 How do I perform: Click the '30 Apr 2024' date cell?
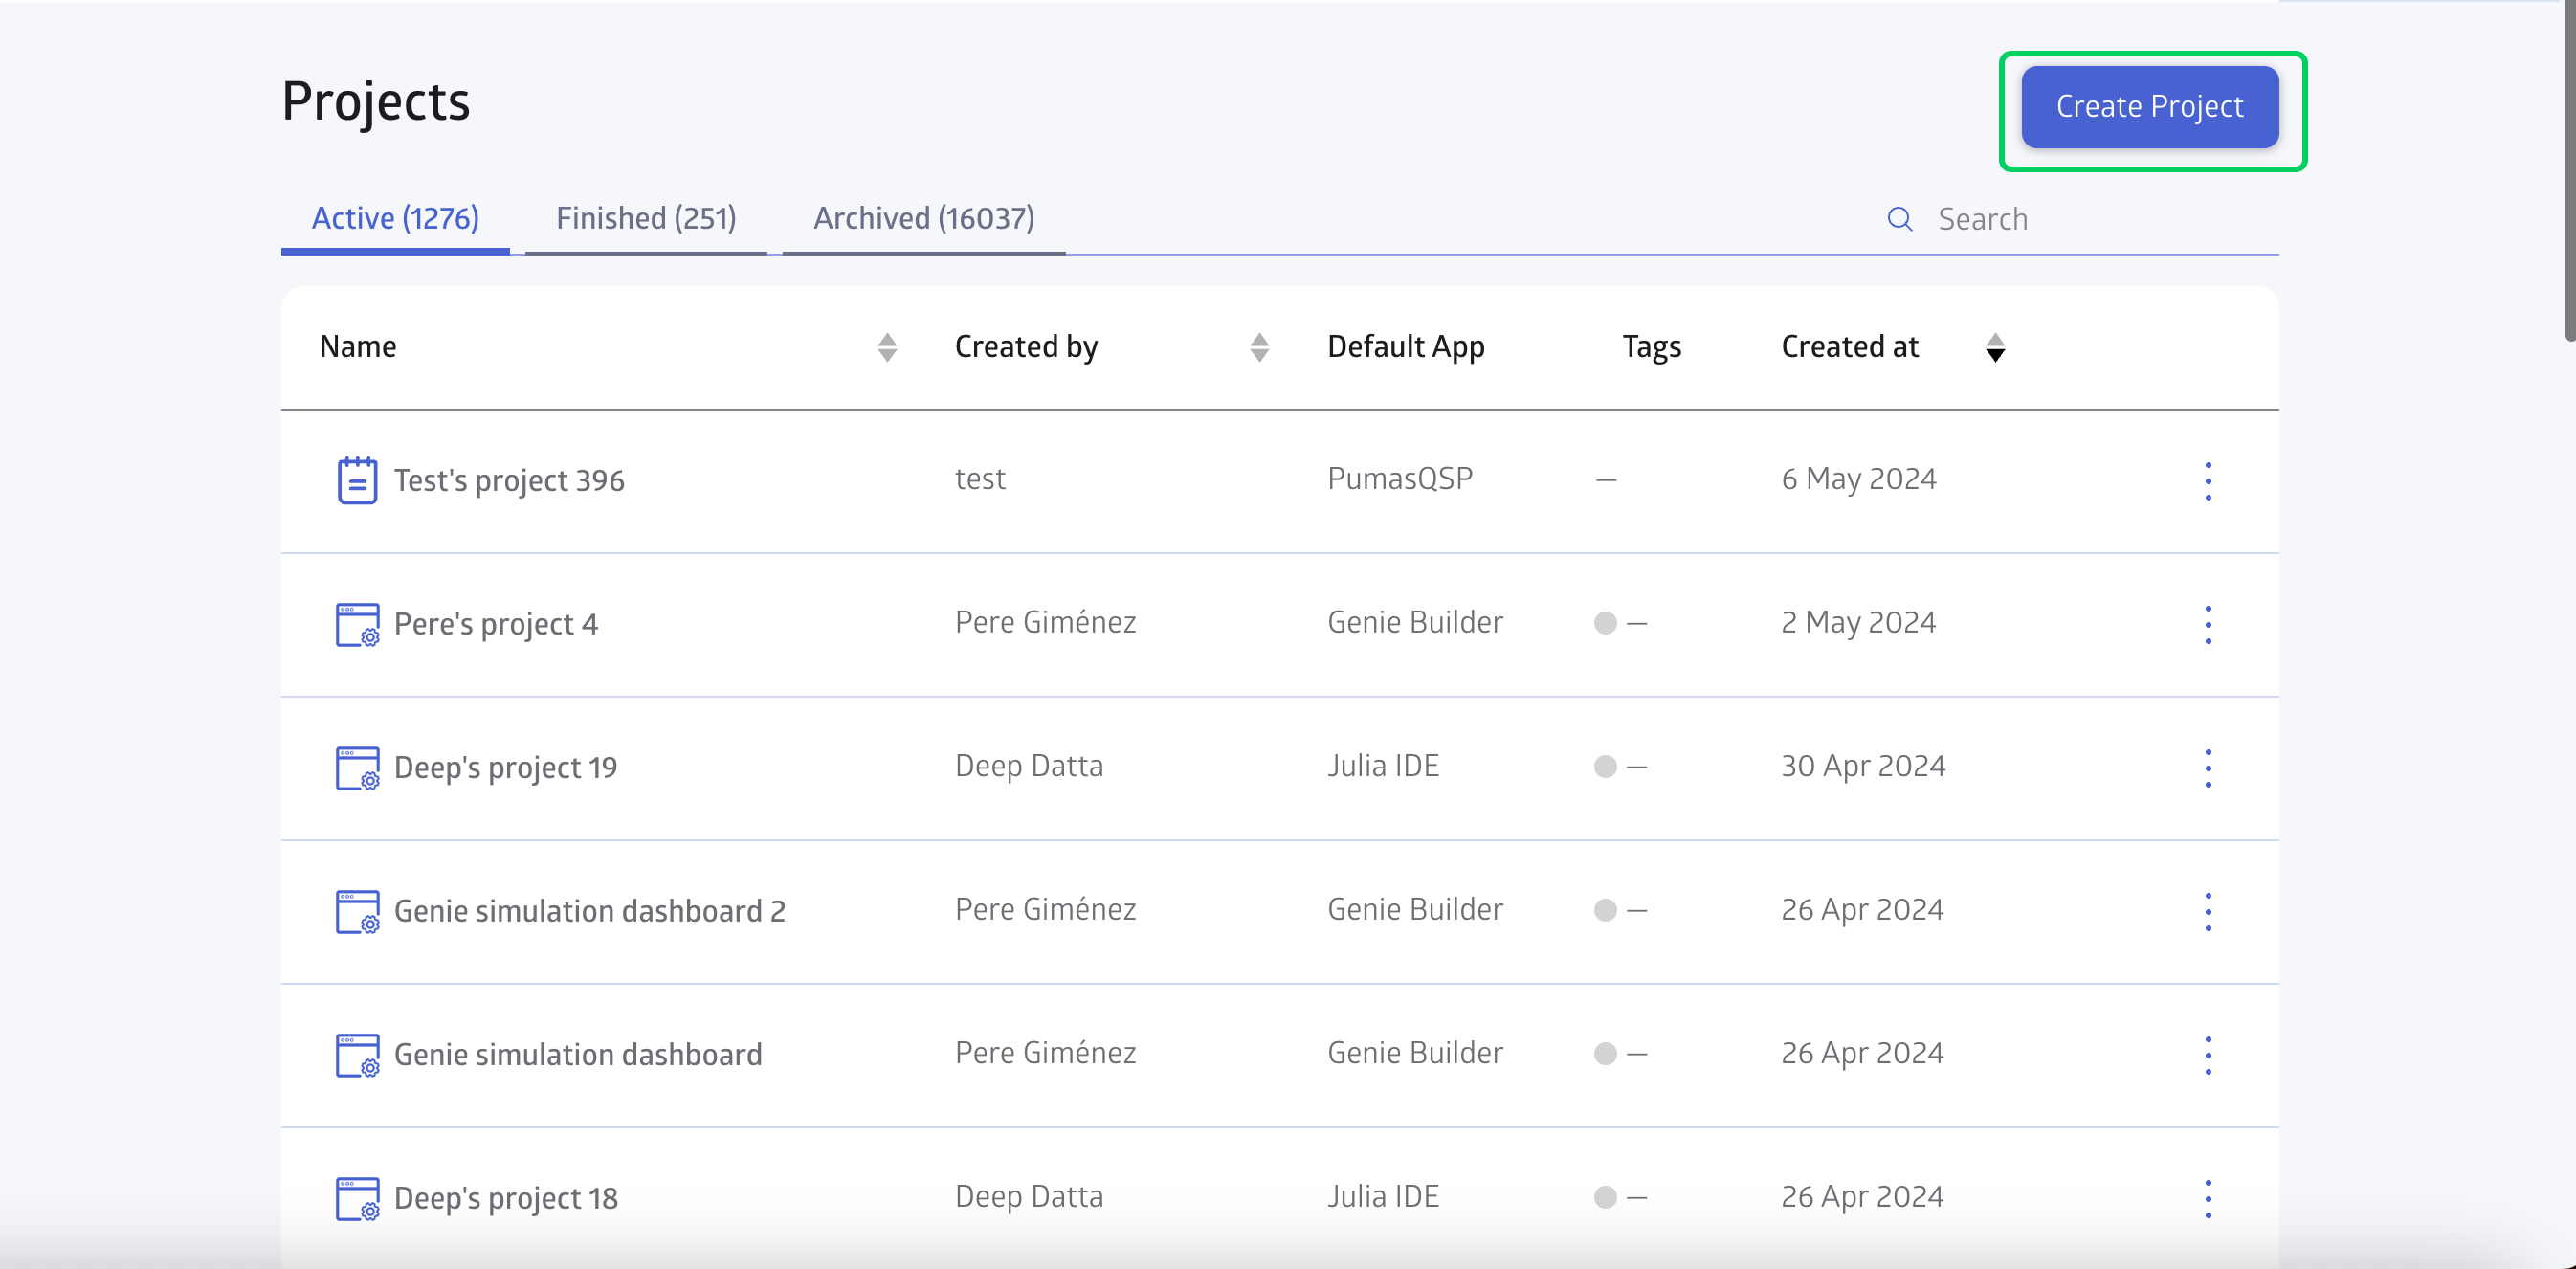(1863, 766)
